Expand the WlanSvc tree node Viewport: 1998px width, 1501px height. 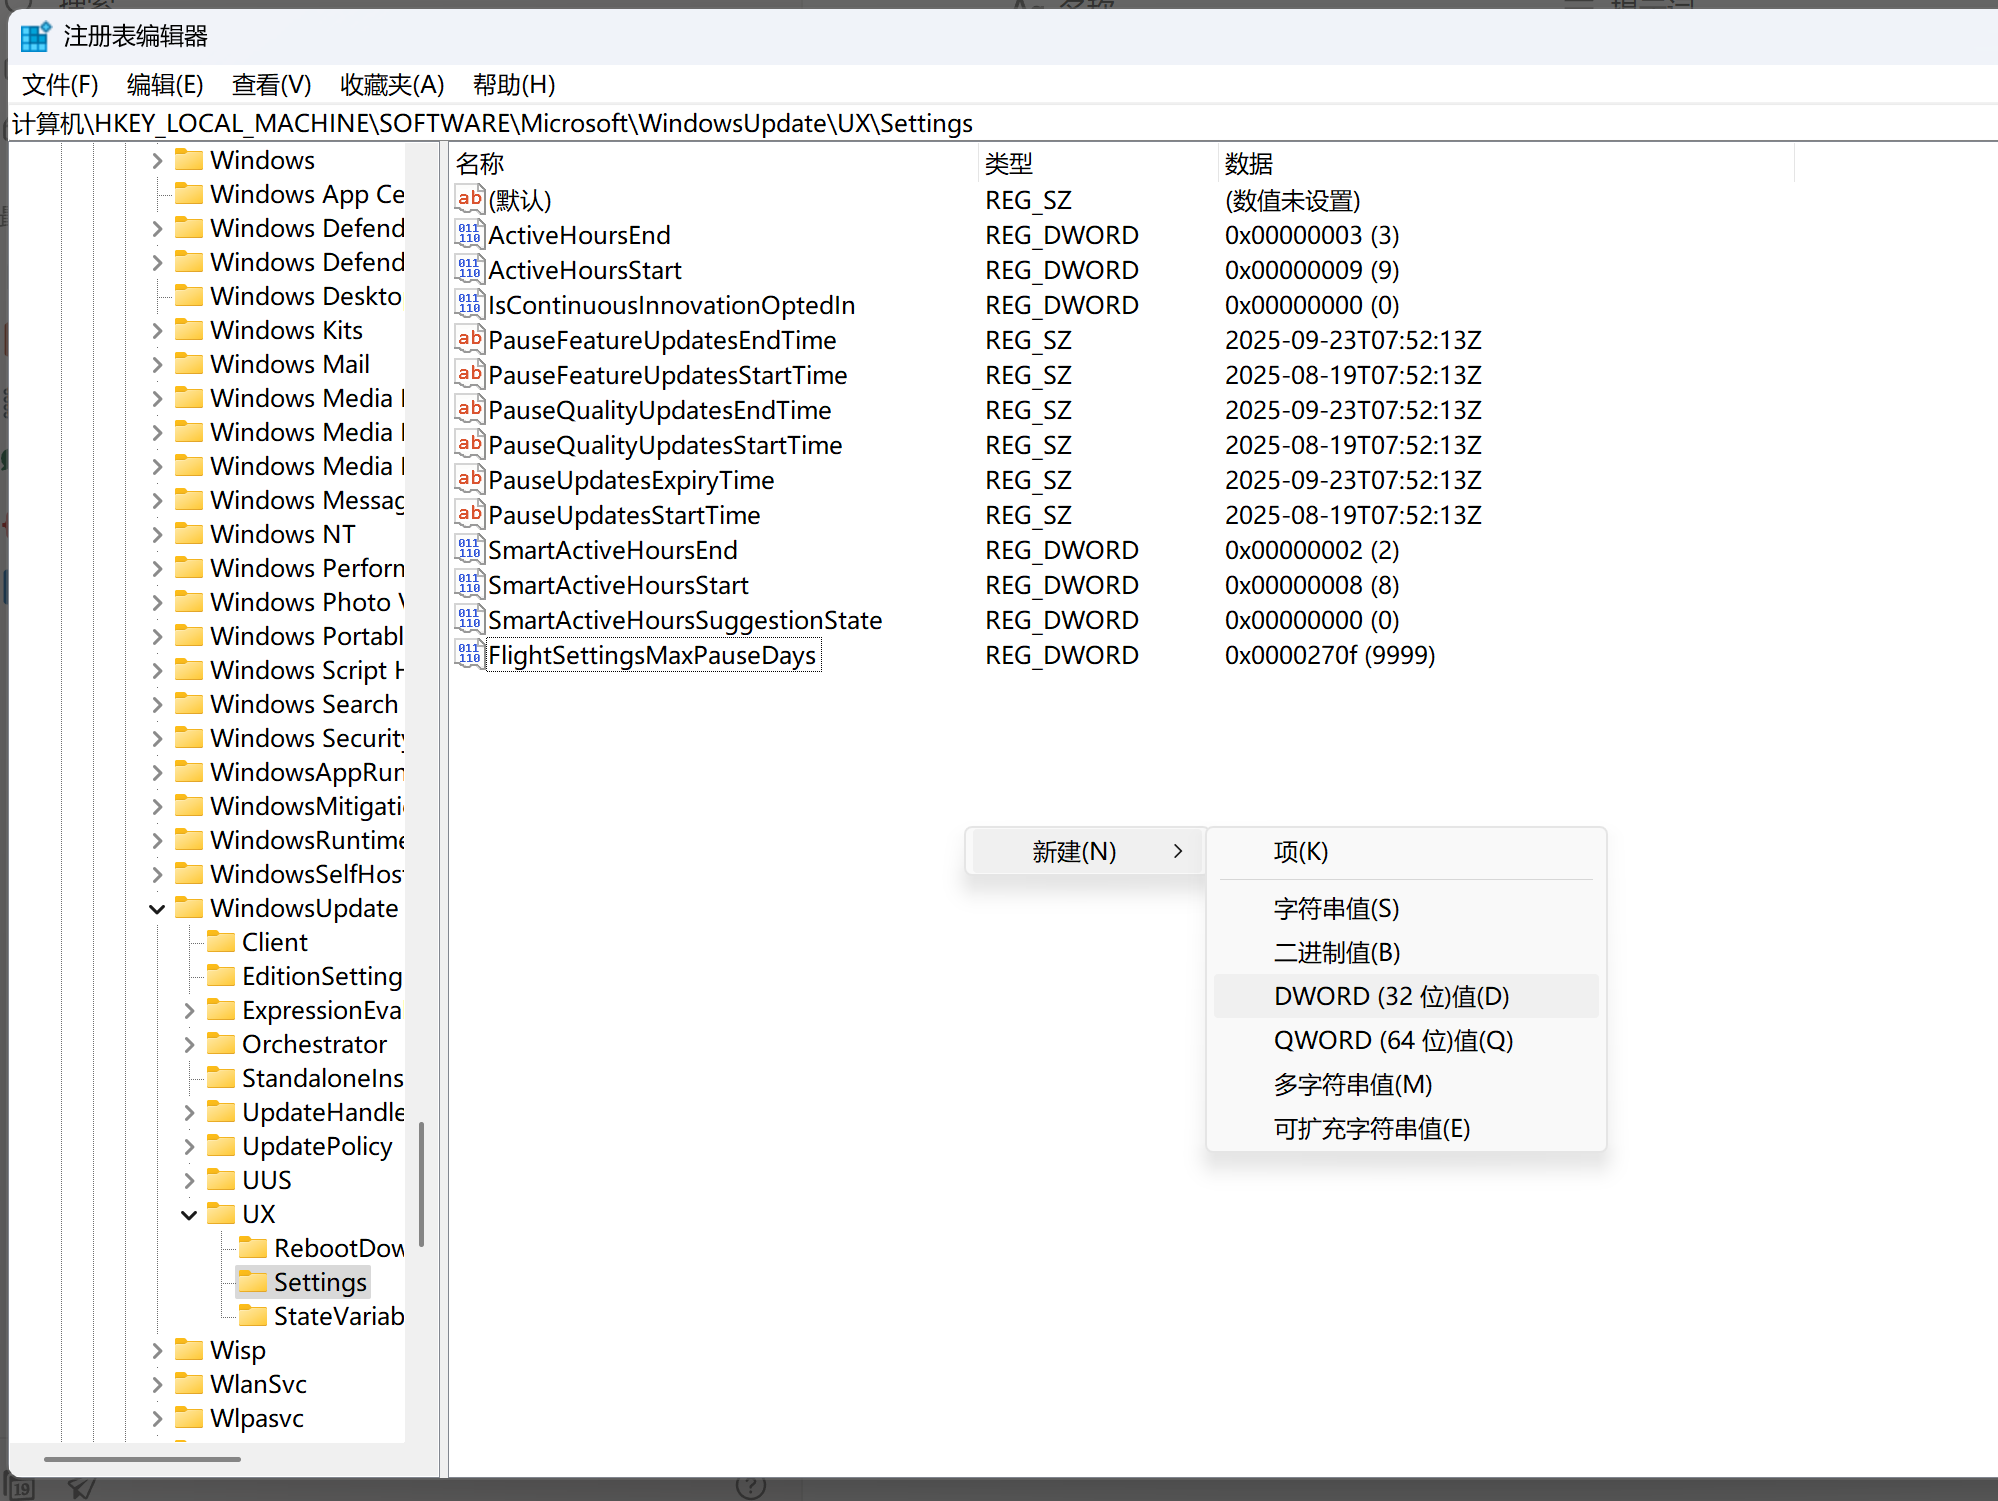157,1384
